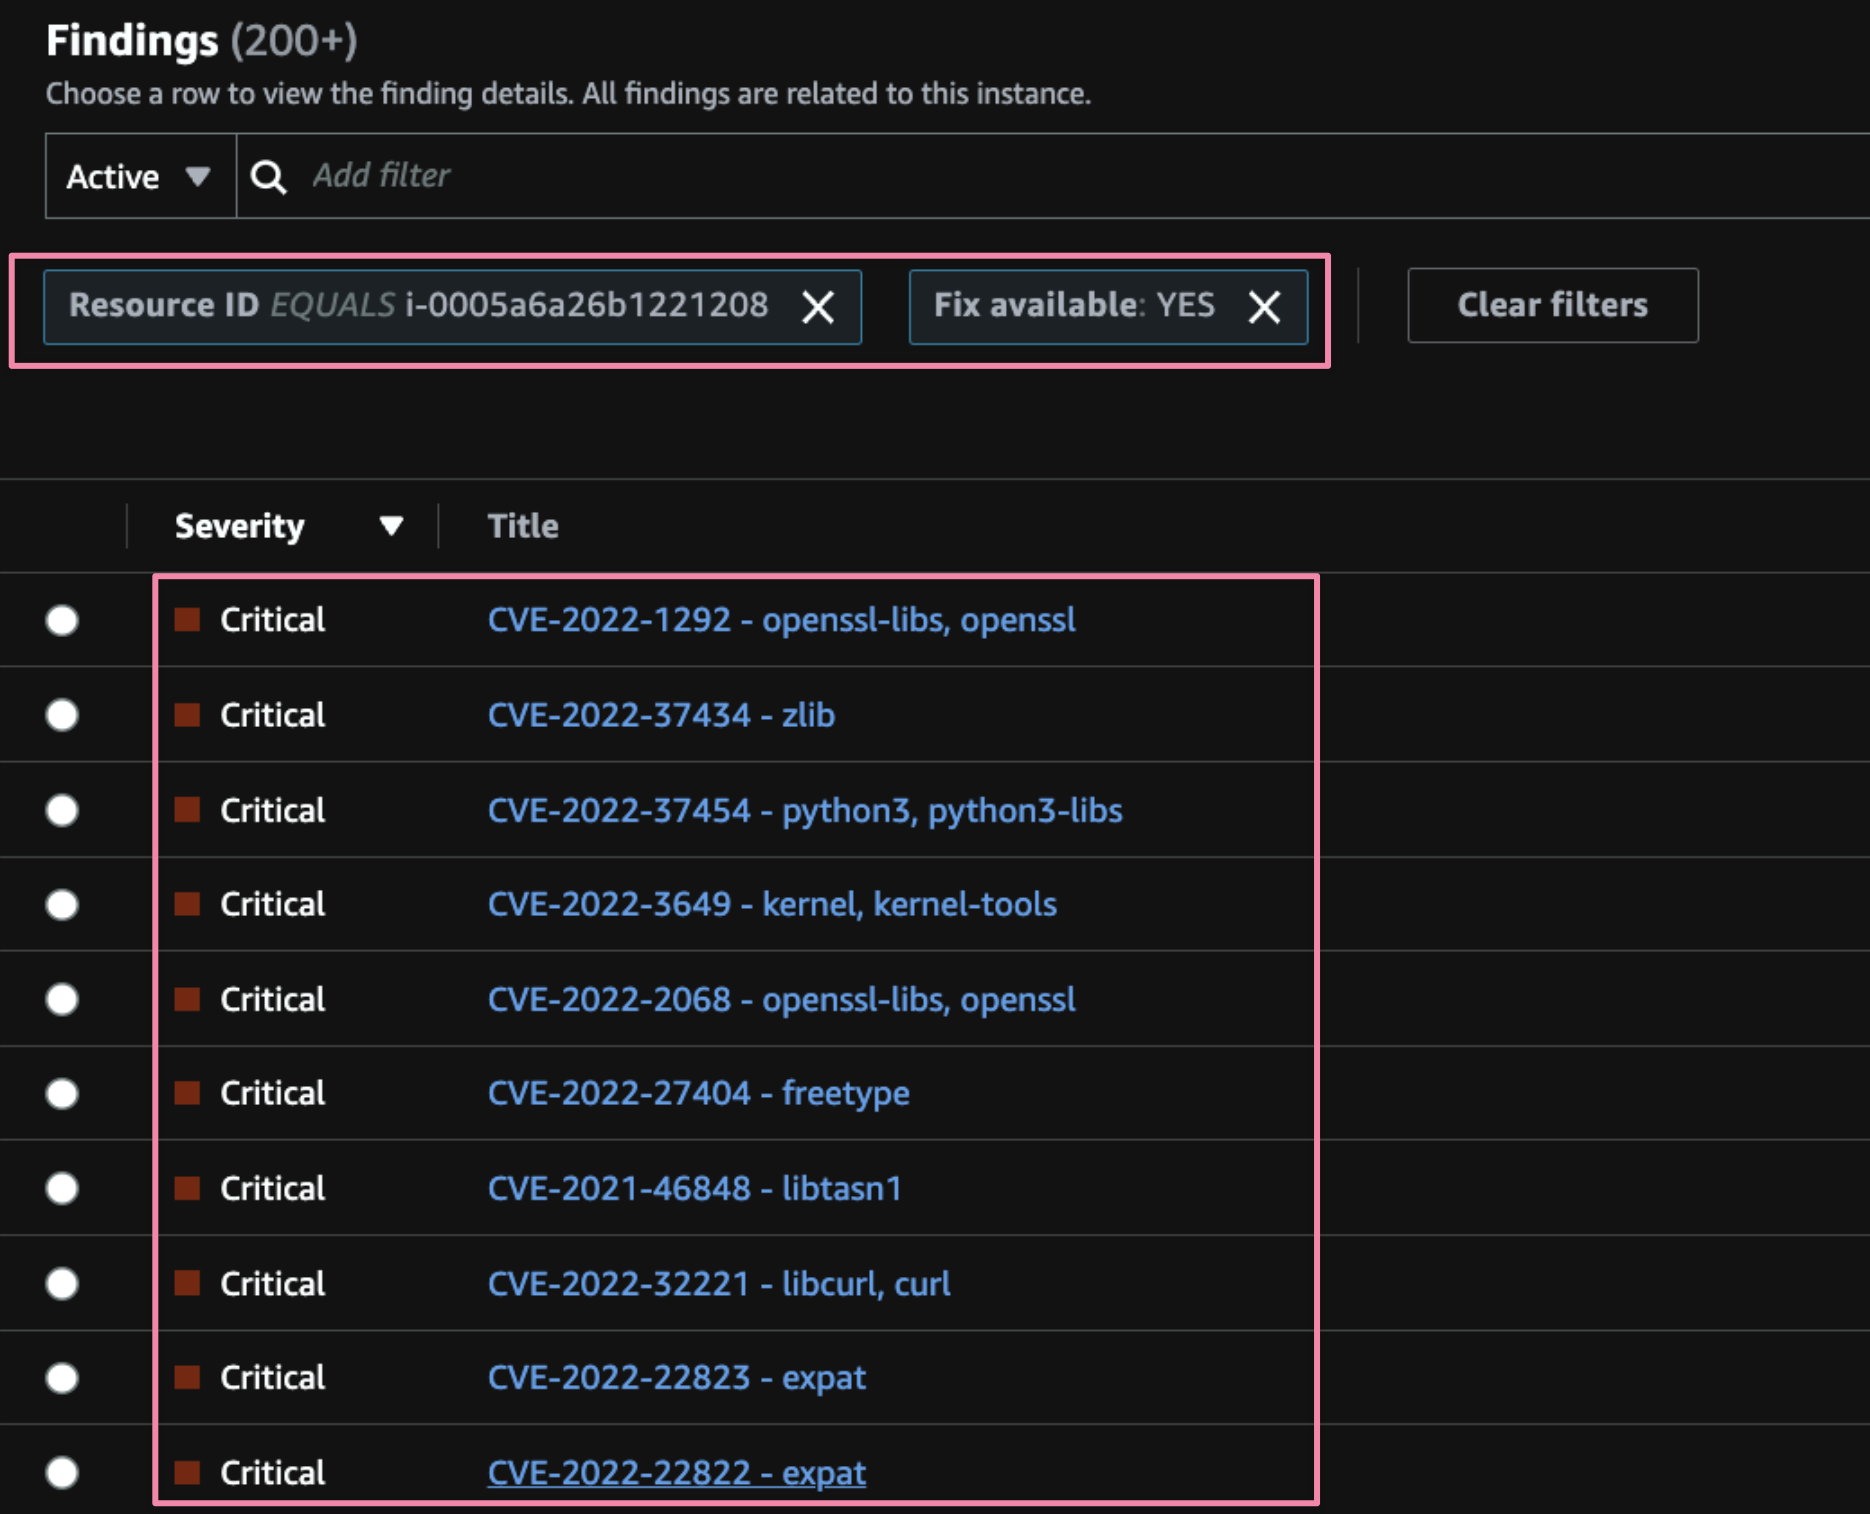This screenshot has height=1514, width=1870.
Task: Select the radio for CVE-2022-22822 expat row
Action: (62, 1472)
